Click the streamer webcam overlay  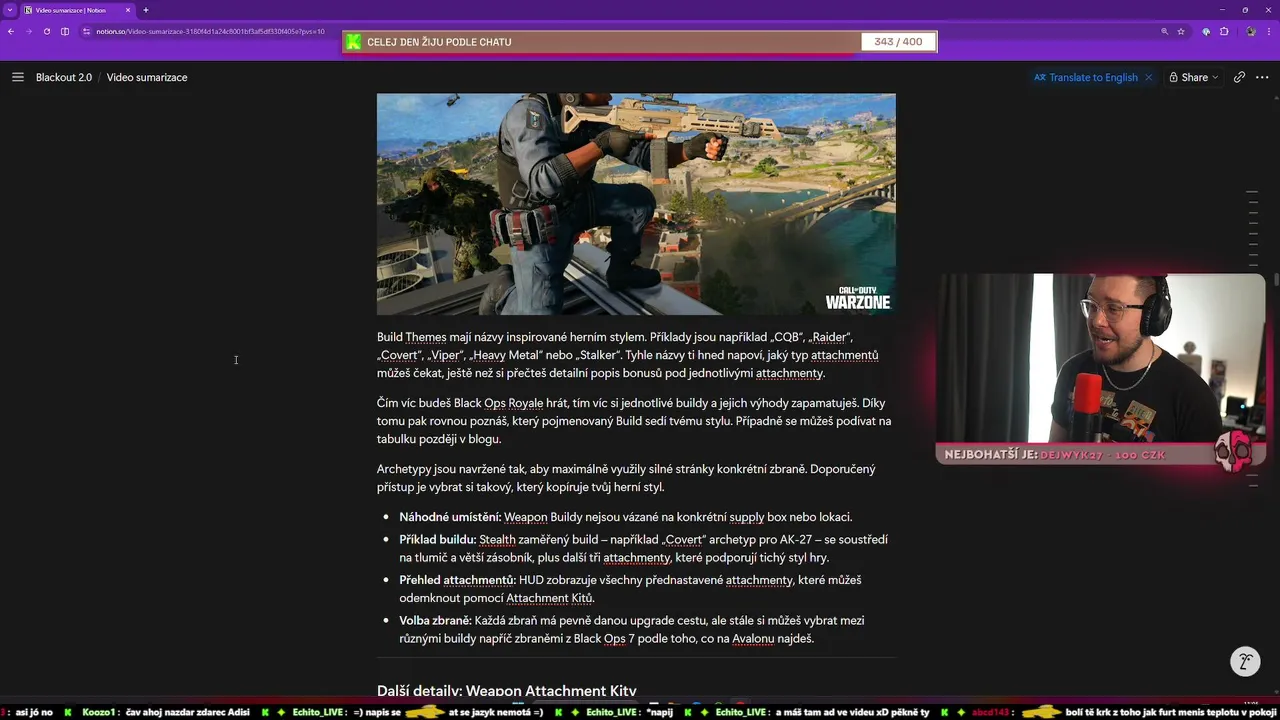pos(1100,358)
